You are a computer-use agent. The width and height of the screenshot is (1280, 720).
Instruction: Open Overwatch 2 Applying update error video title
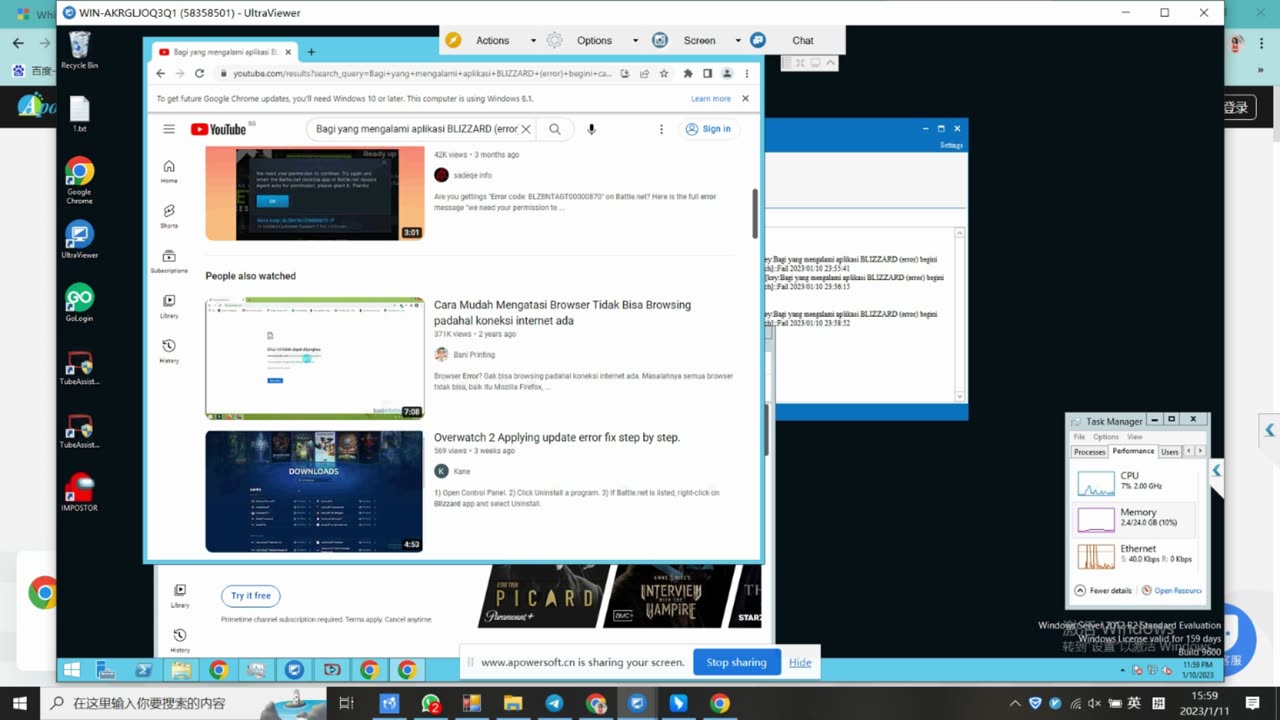[x=557, y=437]
